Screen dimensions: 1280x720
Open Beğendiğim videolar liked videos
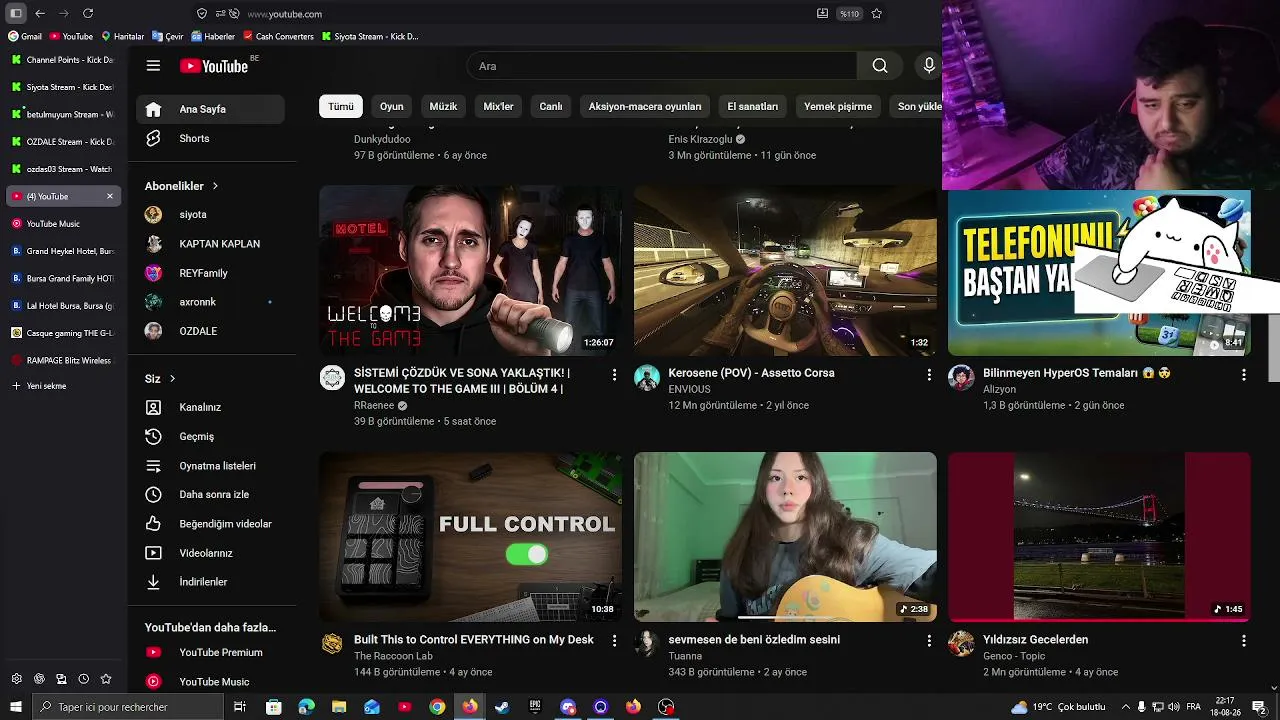tap(210, 524)
